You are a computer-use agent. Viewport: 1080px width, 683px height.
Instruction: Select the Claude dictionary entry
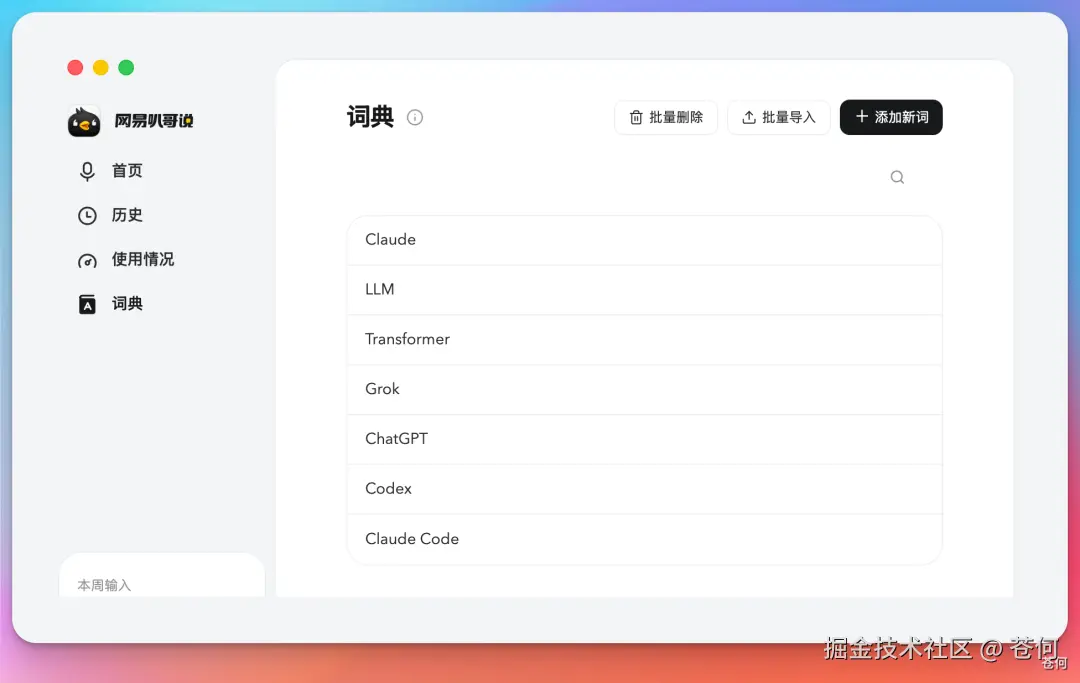coord(644,240)
